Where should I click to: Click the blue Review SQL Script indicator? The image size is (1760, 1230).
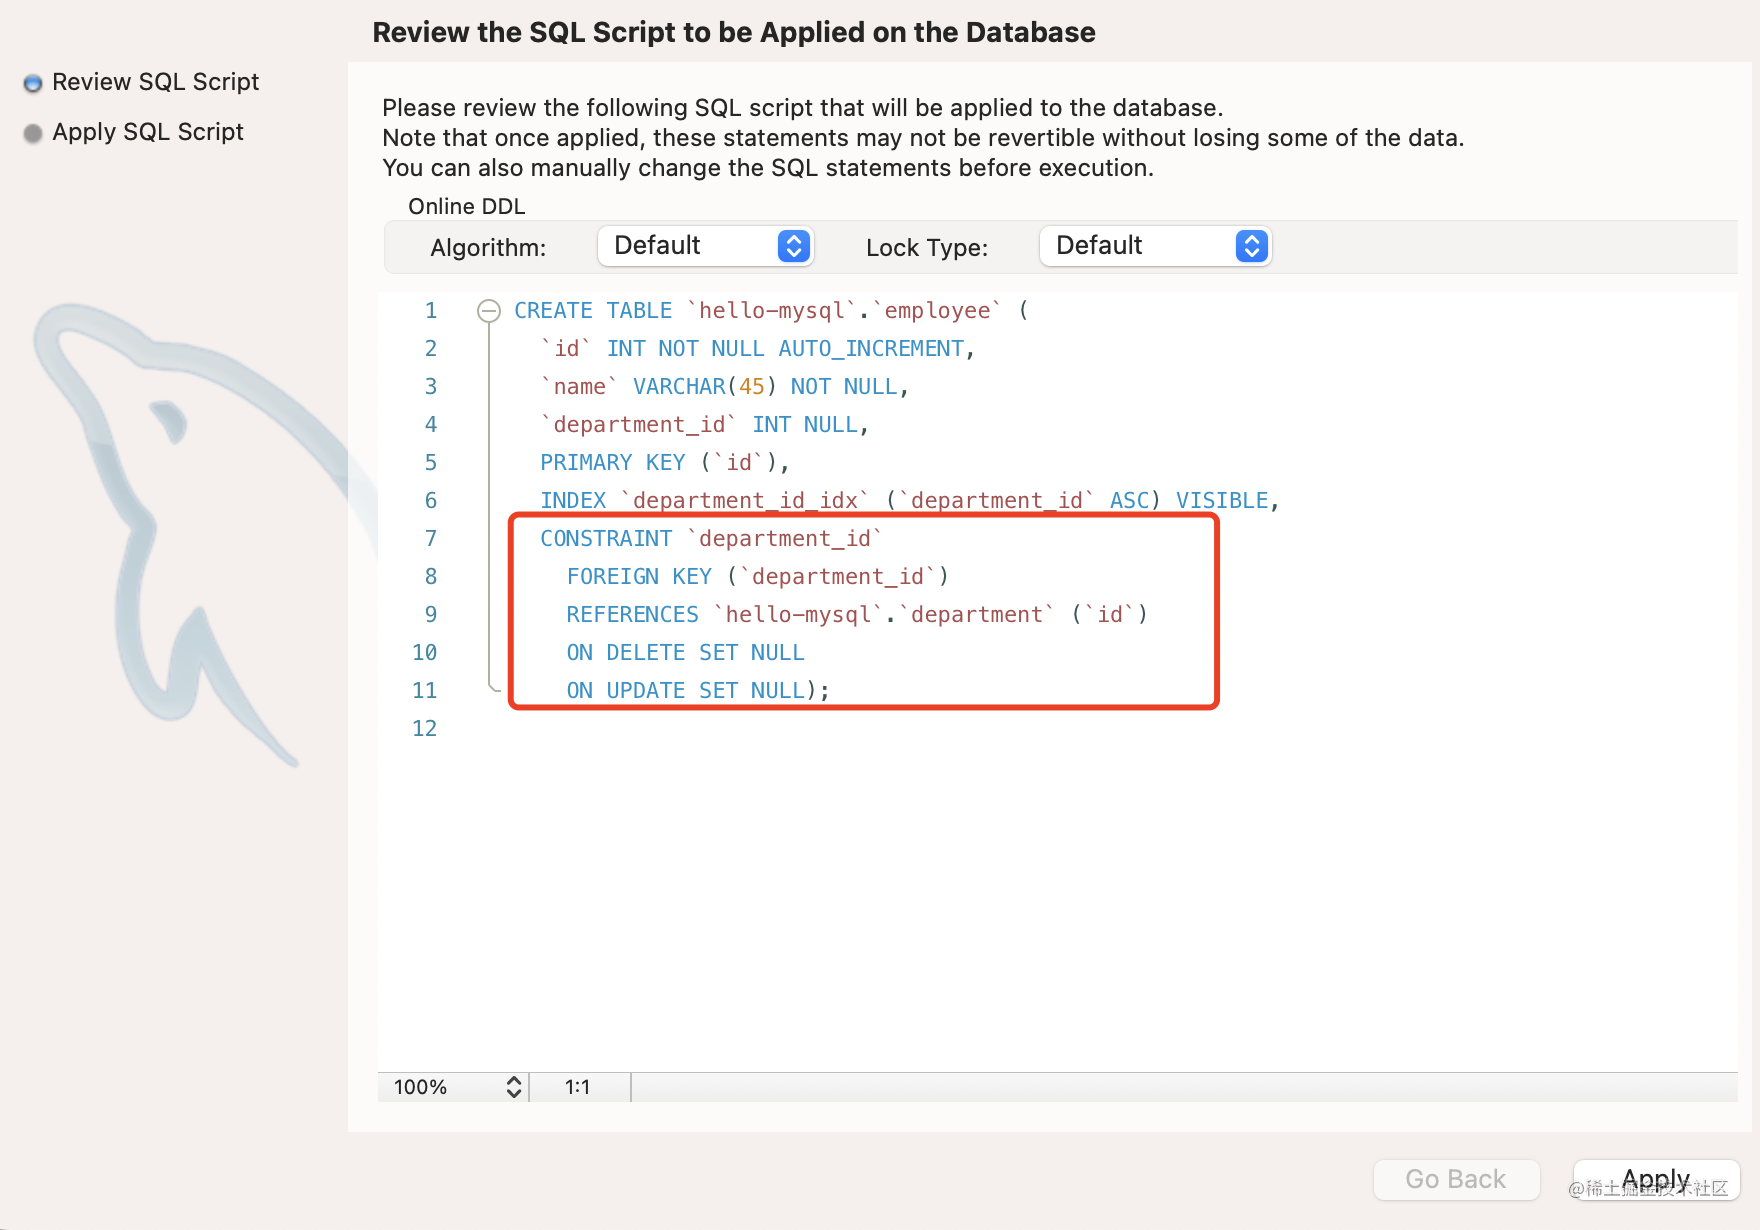pos(33,83)
